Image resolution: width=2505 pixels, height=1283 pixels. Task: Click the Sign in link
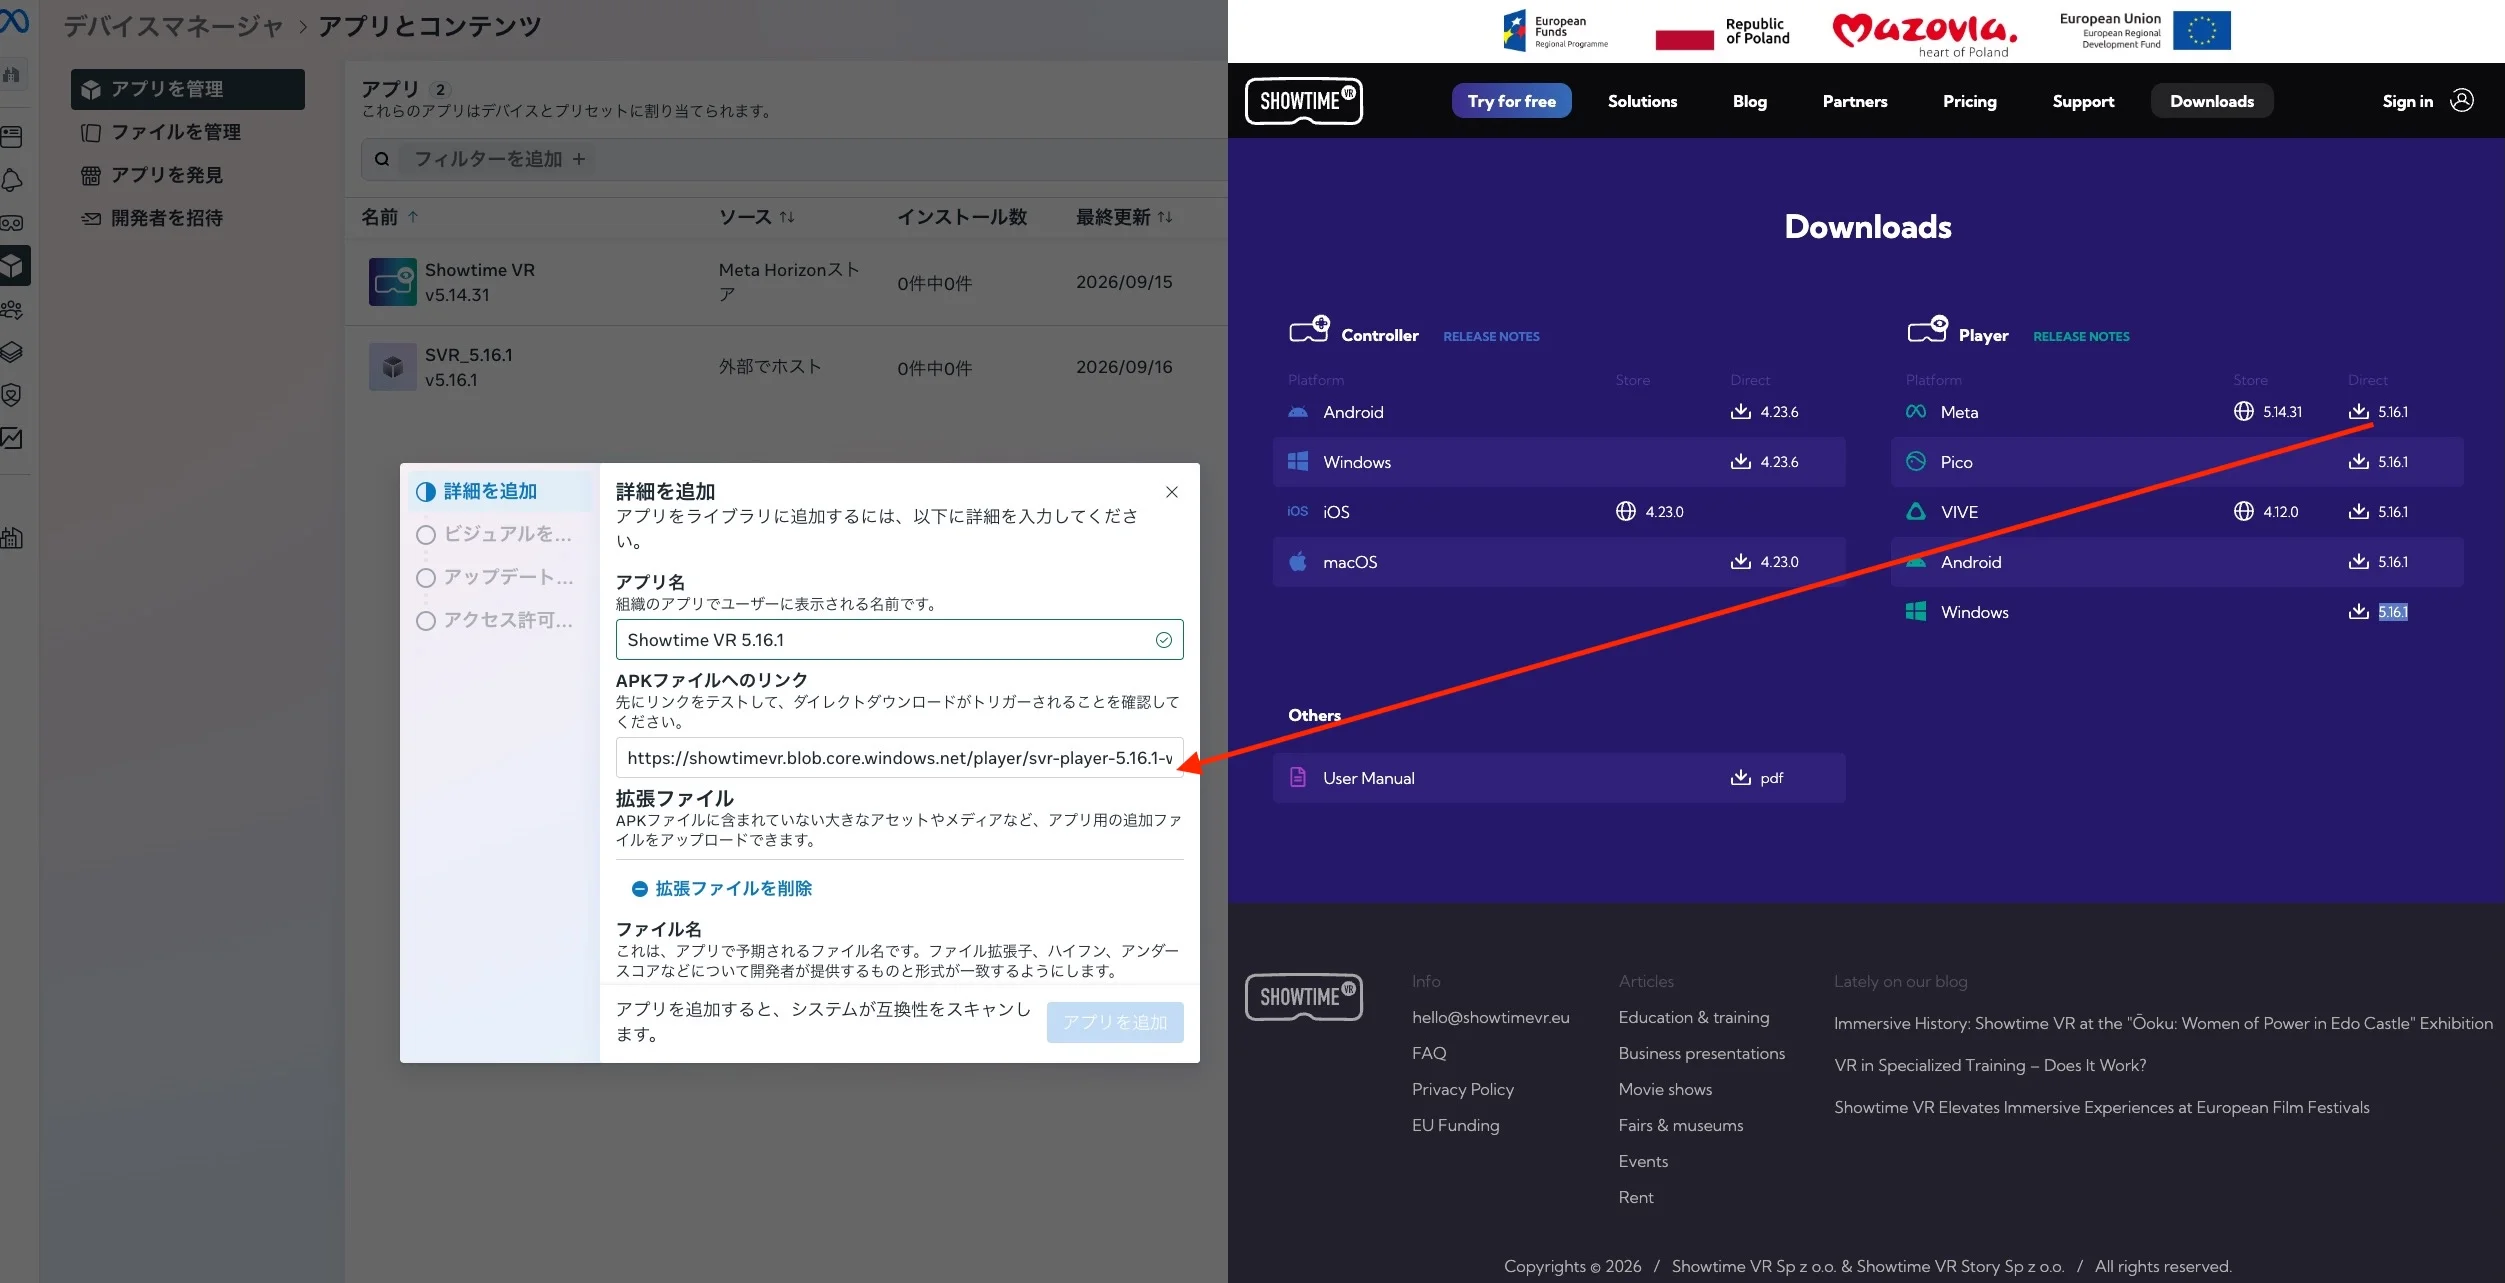[x=2407, y=101]
